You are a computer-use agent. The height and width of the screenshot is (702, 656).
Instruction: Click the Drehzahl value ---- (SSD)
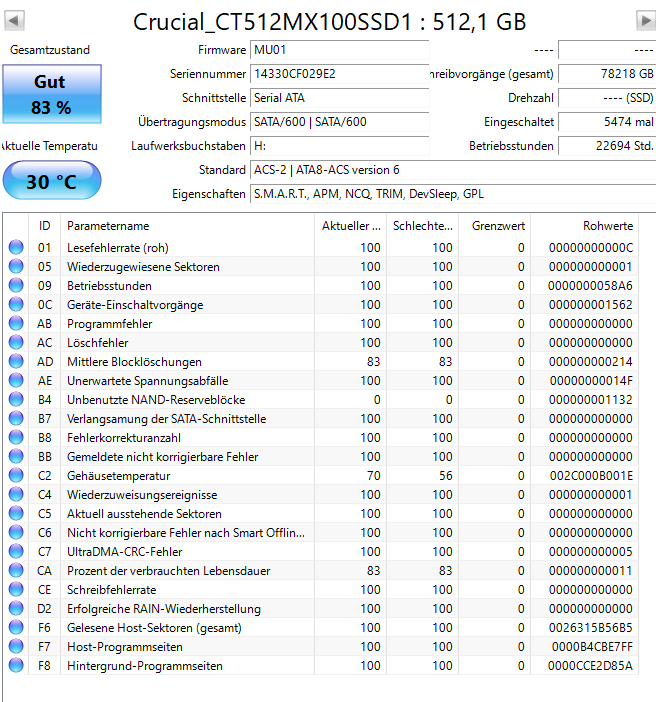tap(607, 98)
